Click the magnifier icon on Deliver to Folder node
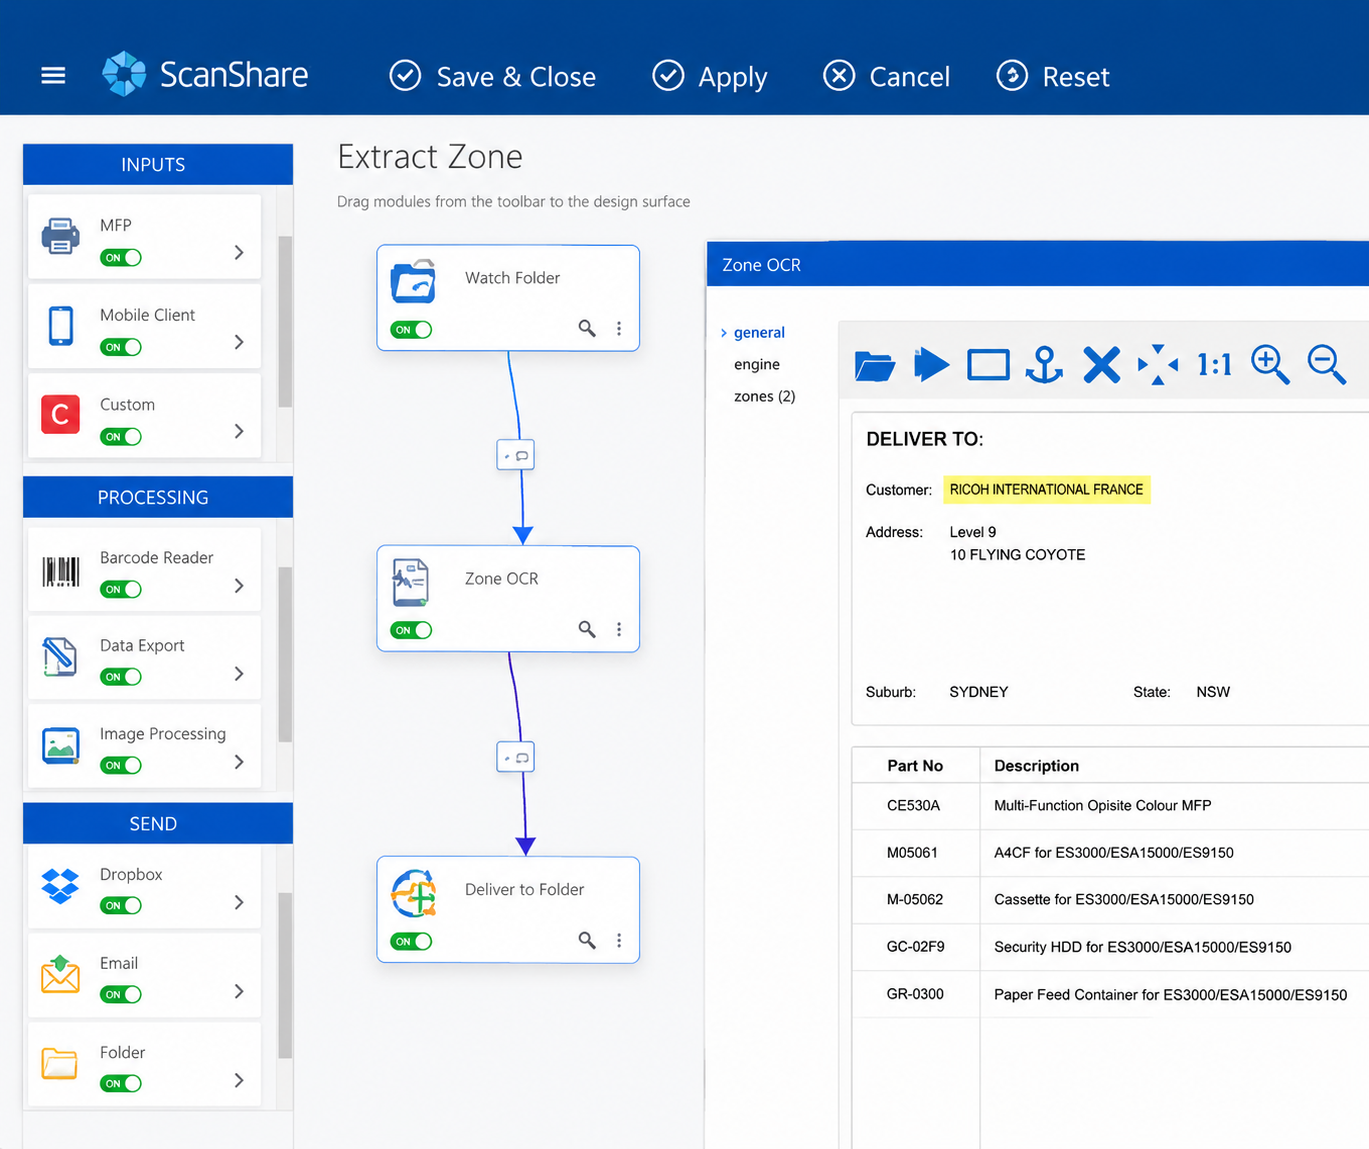Image resolution: width=1369 pixels, height=1149 pixels. click(x=587, y=940)
